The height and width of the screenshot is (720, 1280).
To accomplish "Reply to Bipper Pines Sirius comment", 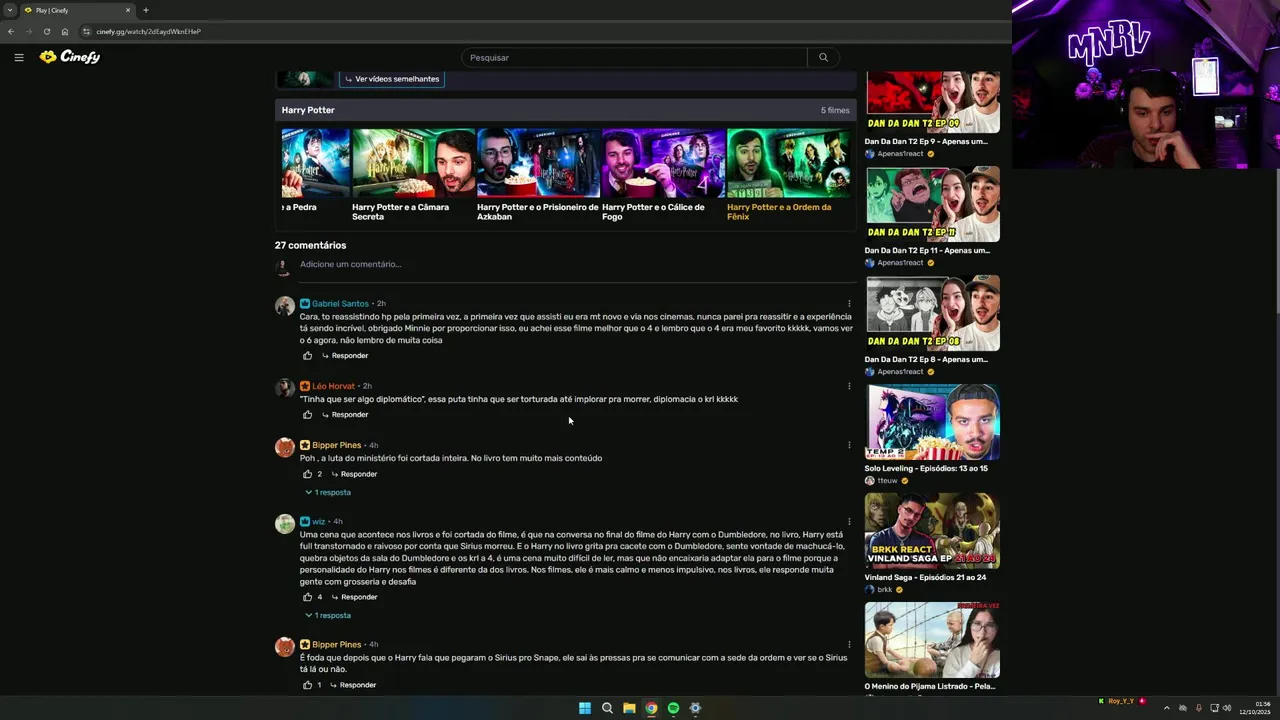I will click(353, 685).
